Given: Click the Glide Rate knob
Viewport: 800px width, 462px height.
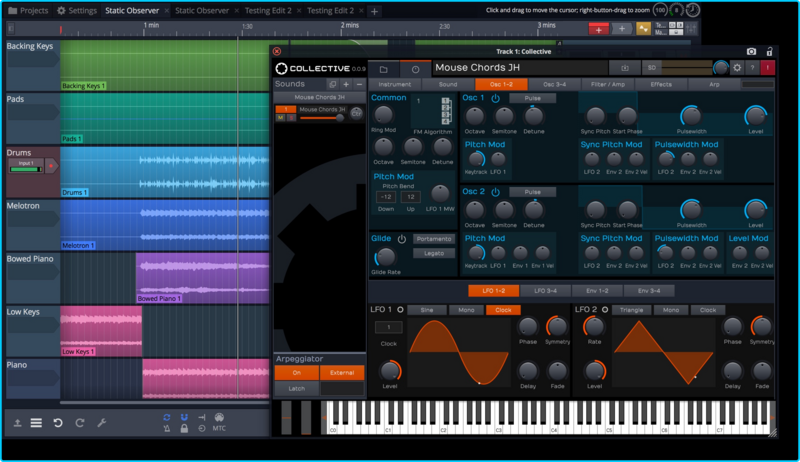Looking at the screenshot, I should pos(385,257).
